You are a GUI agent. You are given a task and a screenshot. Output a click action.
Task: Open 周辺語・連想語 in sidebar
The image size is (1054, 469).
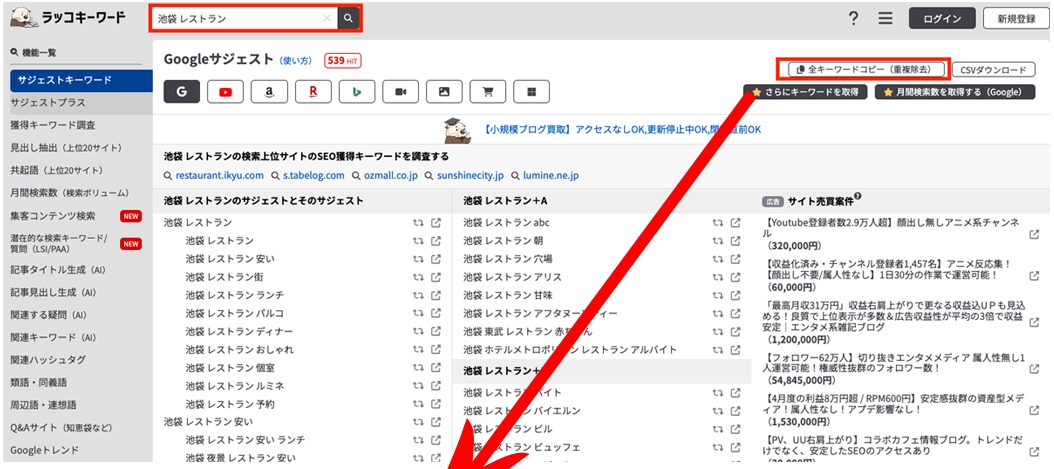[43, 405]
